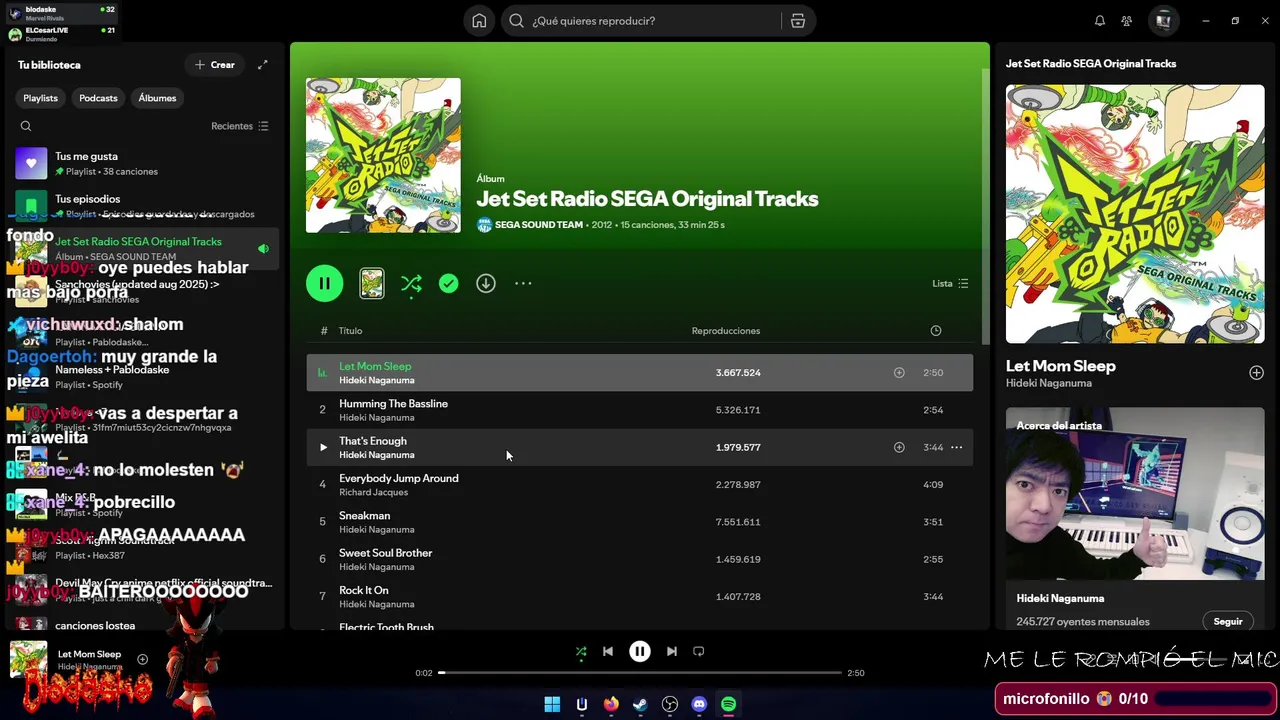Open Spotify taskbar icon

(729, 705)
